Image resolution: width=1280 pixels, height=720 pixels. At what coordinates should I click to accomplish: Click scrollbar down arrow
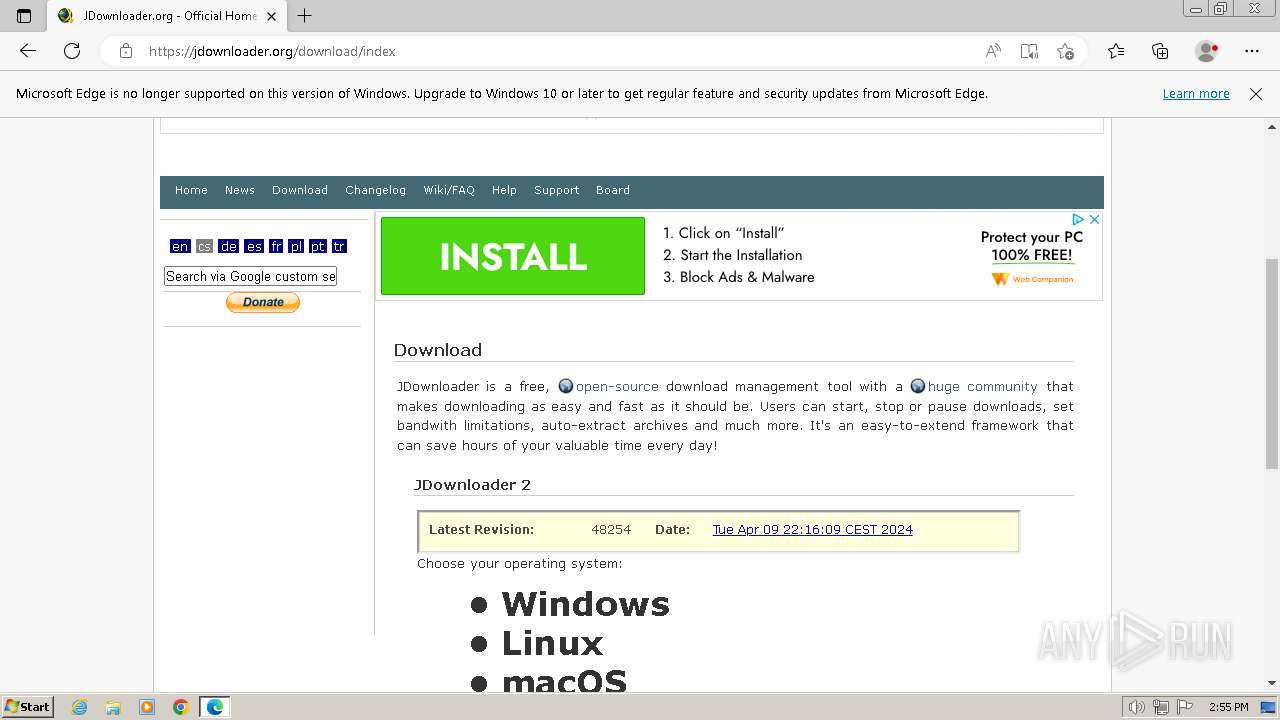(x=1272, y=683)
